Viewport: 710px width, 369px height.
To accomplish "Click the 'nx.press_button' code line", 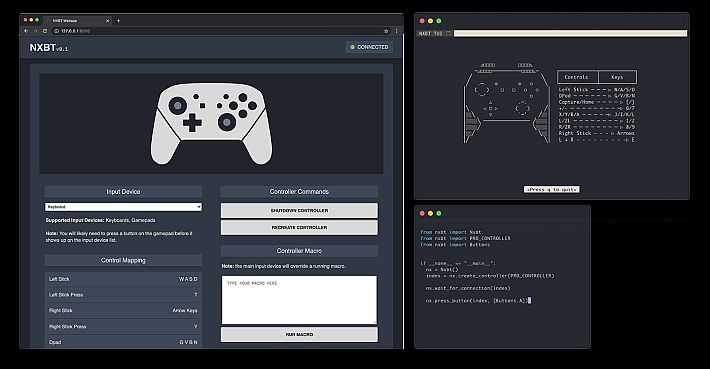I will [x=478, y=300].
